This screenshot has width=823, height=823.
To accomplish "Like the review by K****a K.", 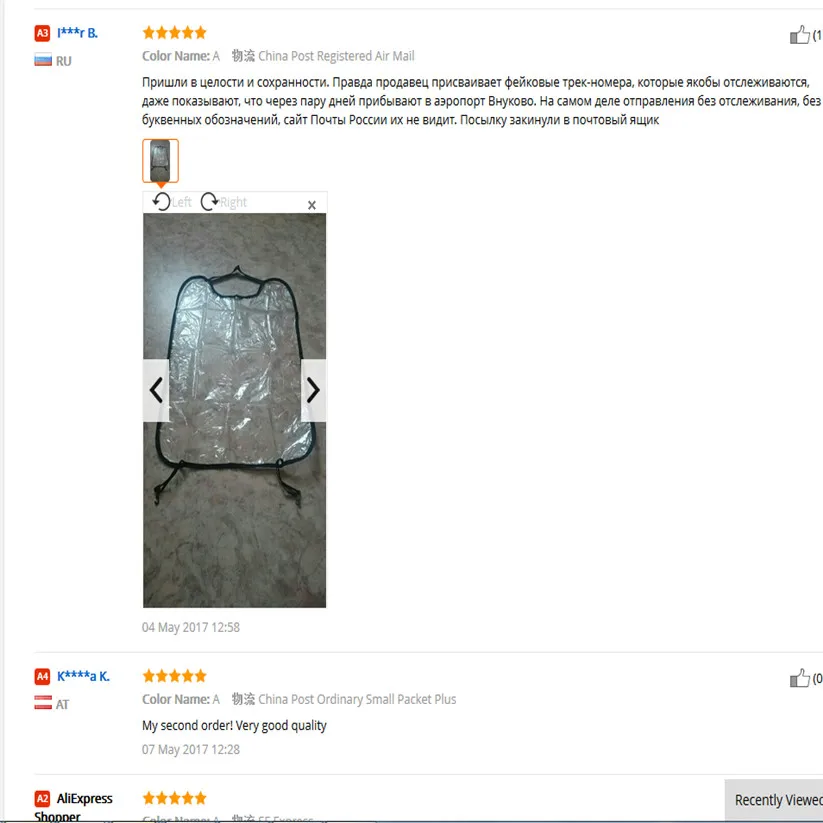I will point(800,678).
